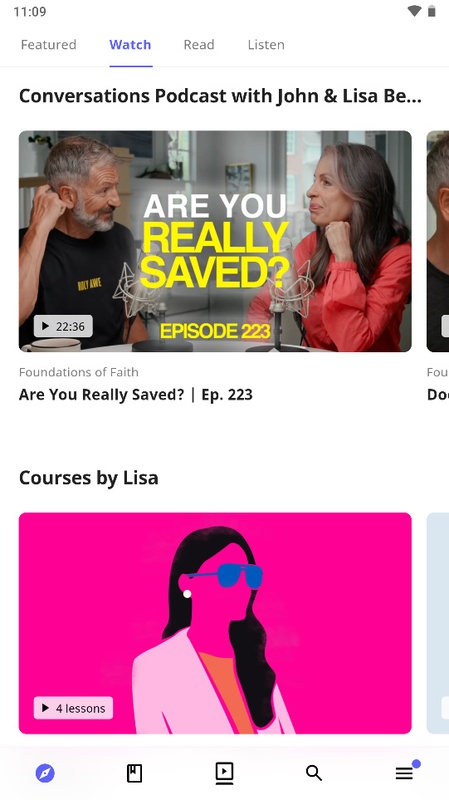The image size is (449, 800).
Task: Open the video player nav icon
Action: 224,773
